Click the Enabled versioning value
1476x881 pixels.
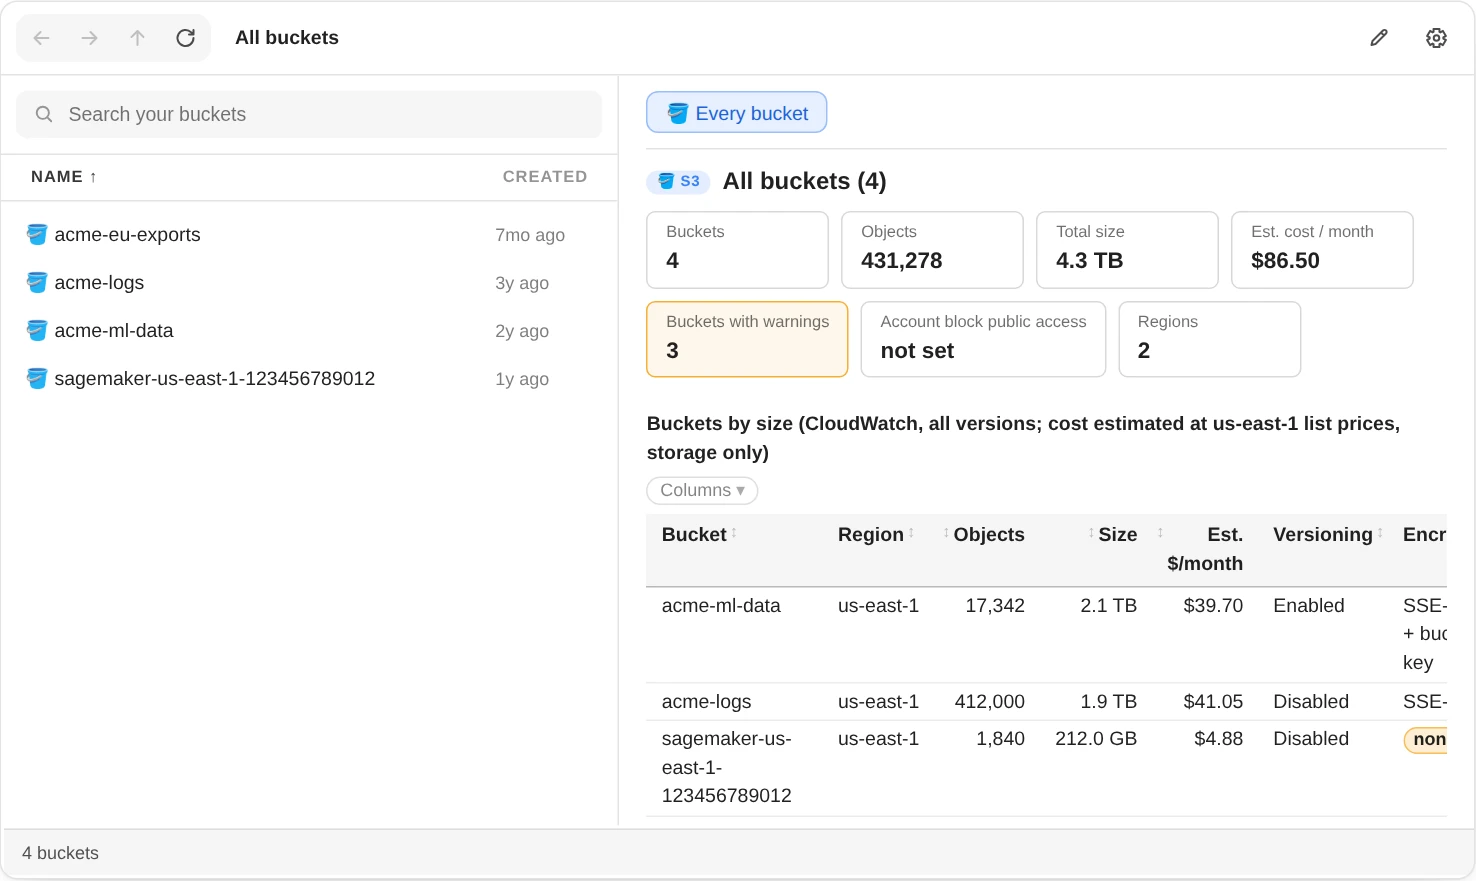(x=1309, y=606)
